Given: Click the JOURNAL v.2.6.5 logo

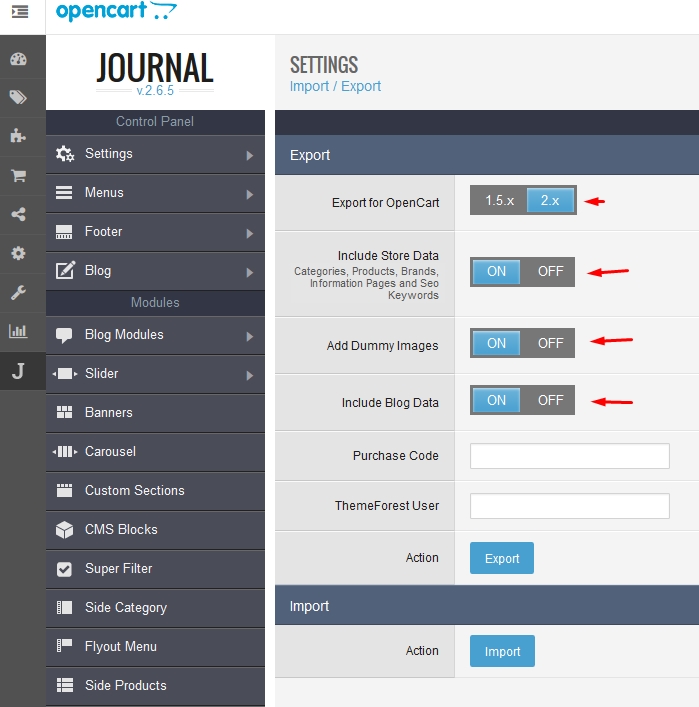Looking at the screenshot, I should 155,72.
